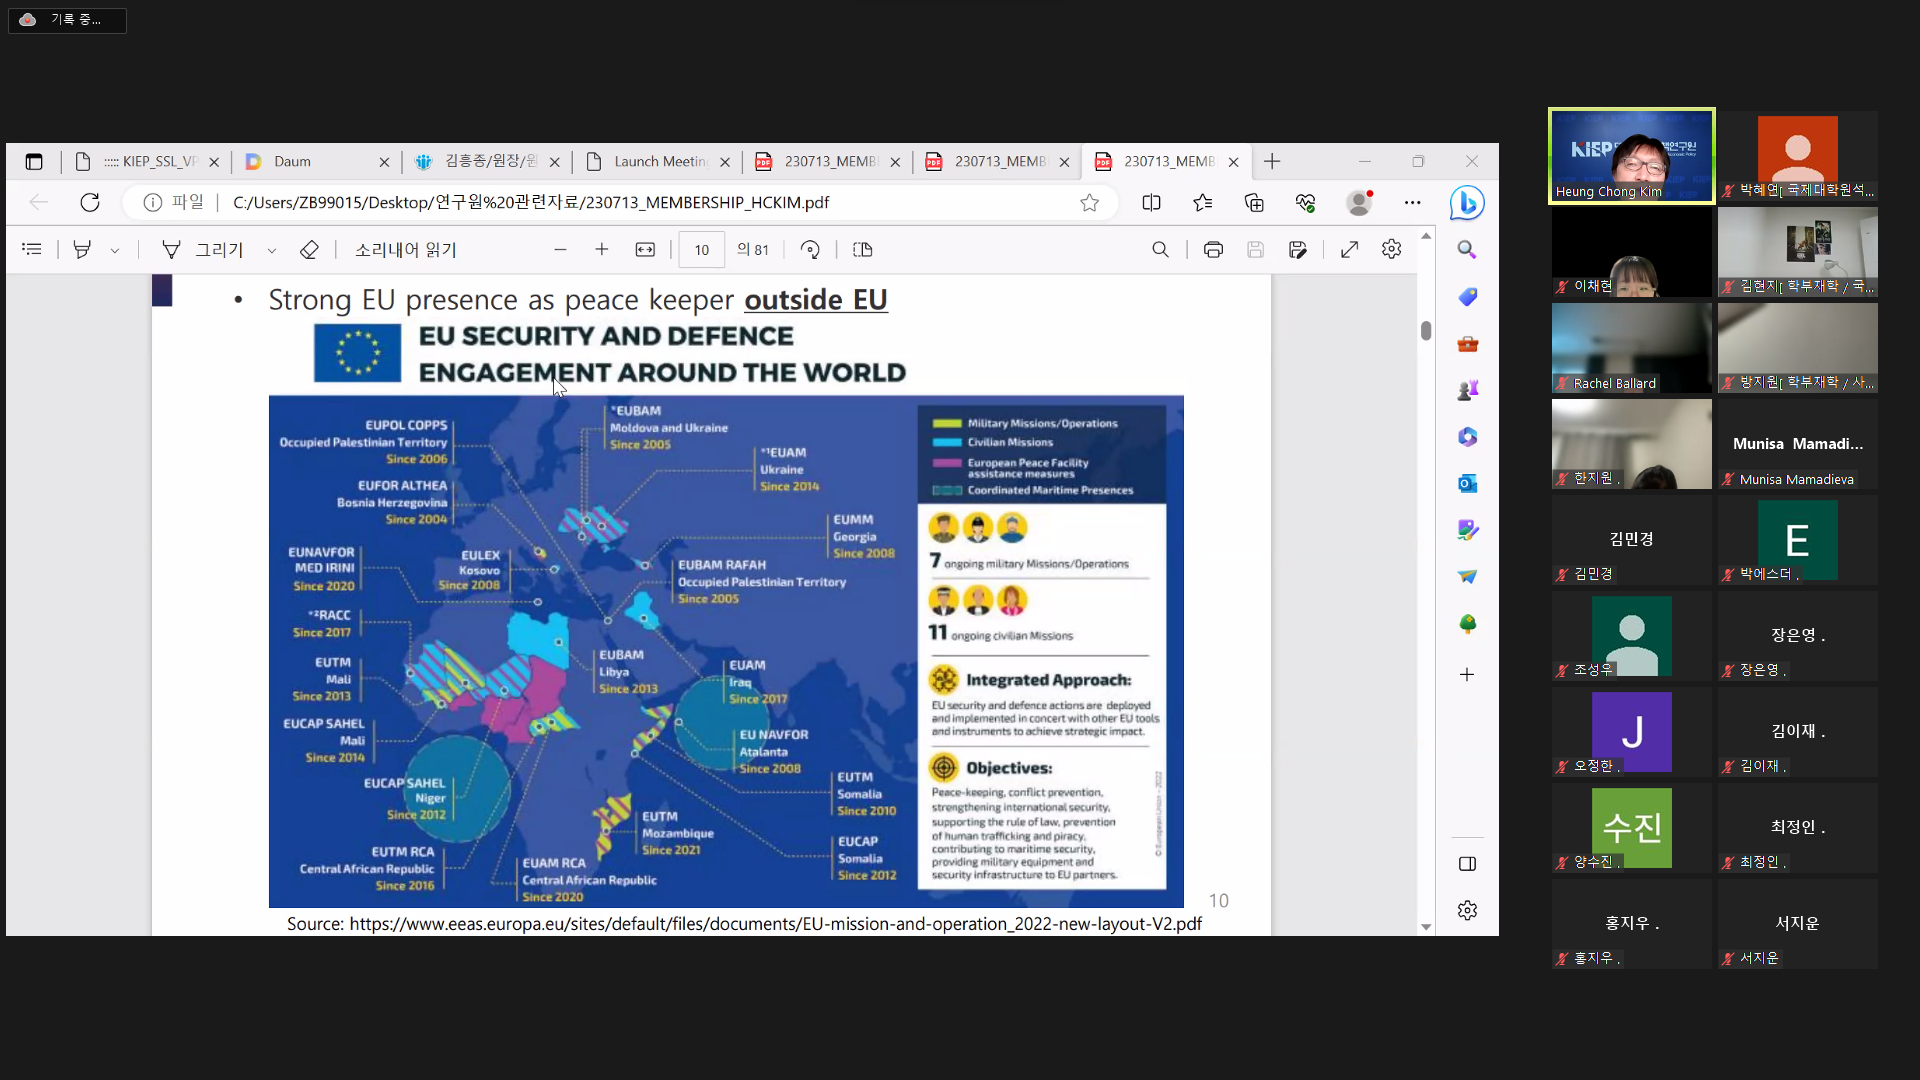Select the PDF highlight tool

(82, 250)
